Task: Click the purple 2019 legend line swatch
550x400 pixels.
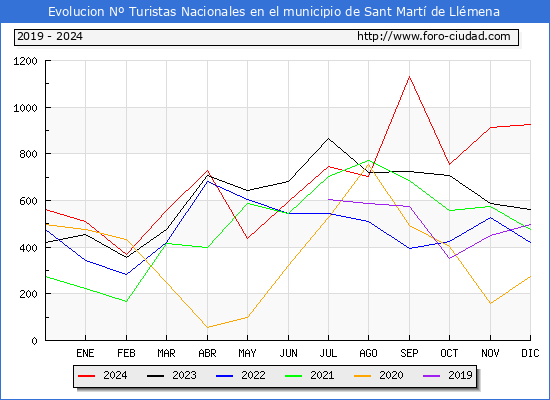Action: coord(431,376)
